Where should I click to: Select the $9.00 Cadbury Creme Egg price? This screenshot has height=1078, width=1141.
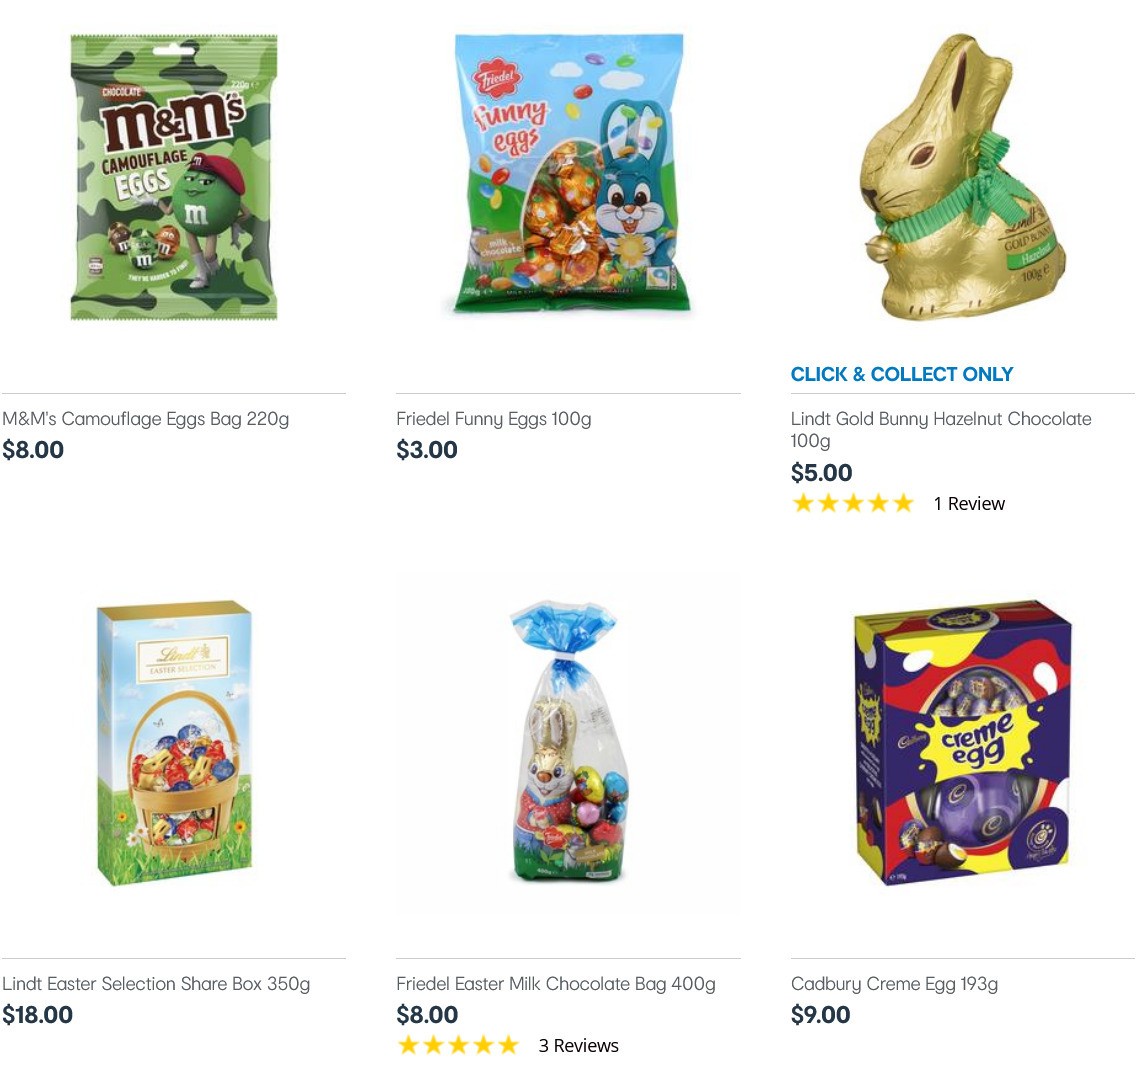click(820, 1014)
